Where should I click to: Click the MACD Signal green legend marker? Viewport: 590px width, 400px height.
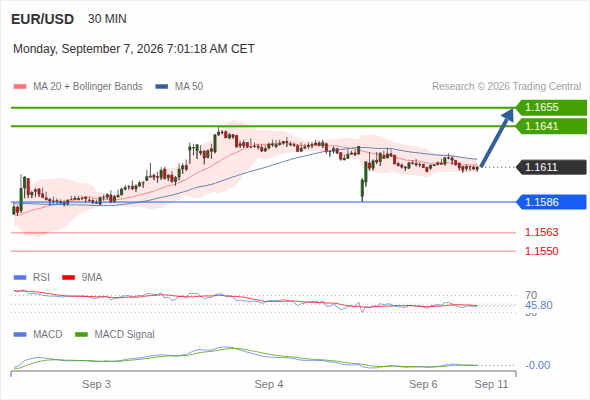(x=81, y=334)
